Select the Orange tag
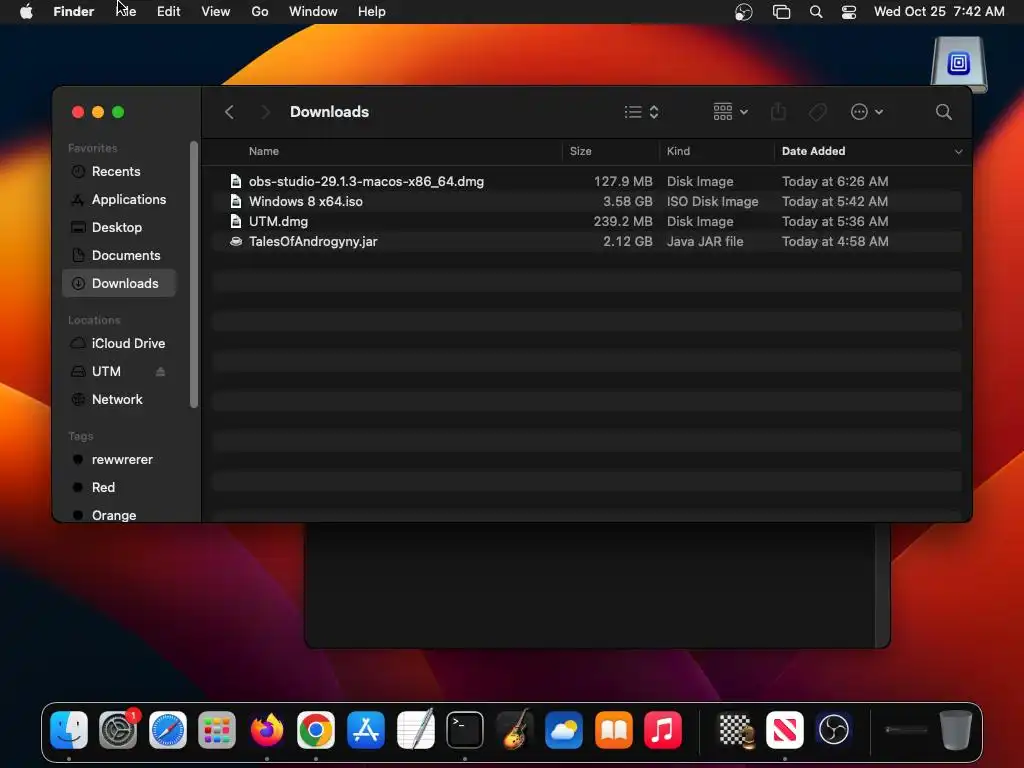 pyautogui.click(x=119, y=515)
